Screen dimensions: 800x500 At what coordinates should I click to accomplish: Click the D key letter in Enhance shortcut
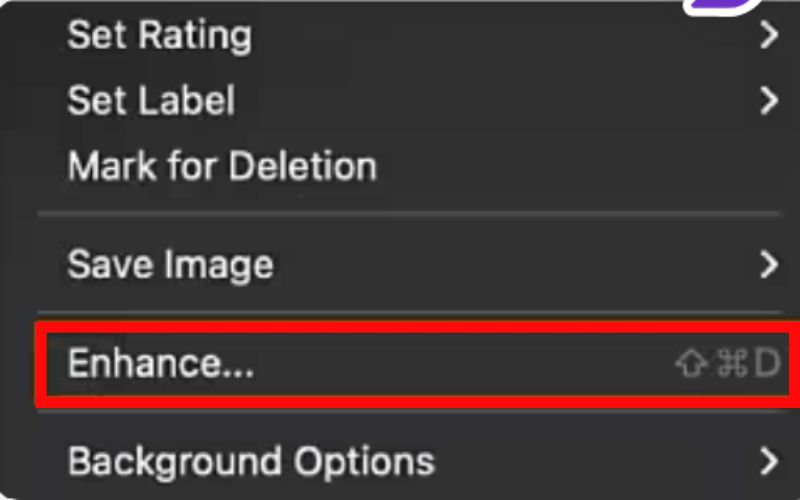coord(766,364)
